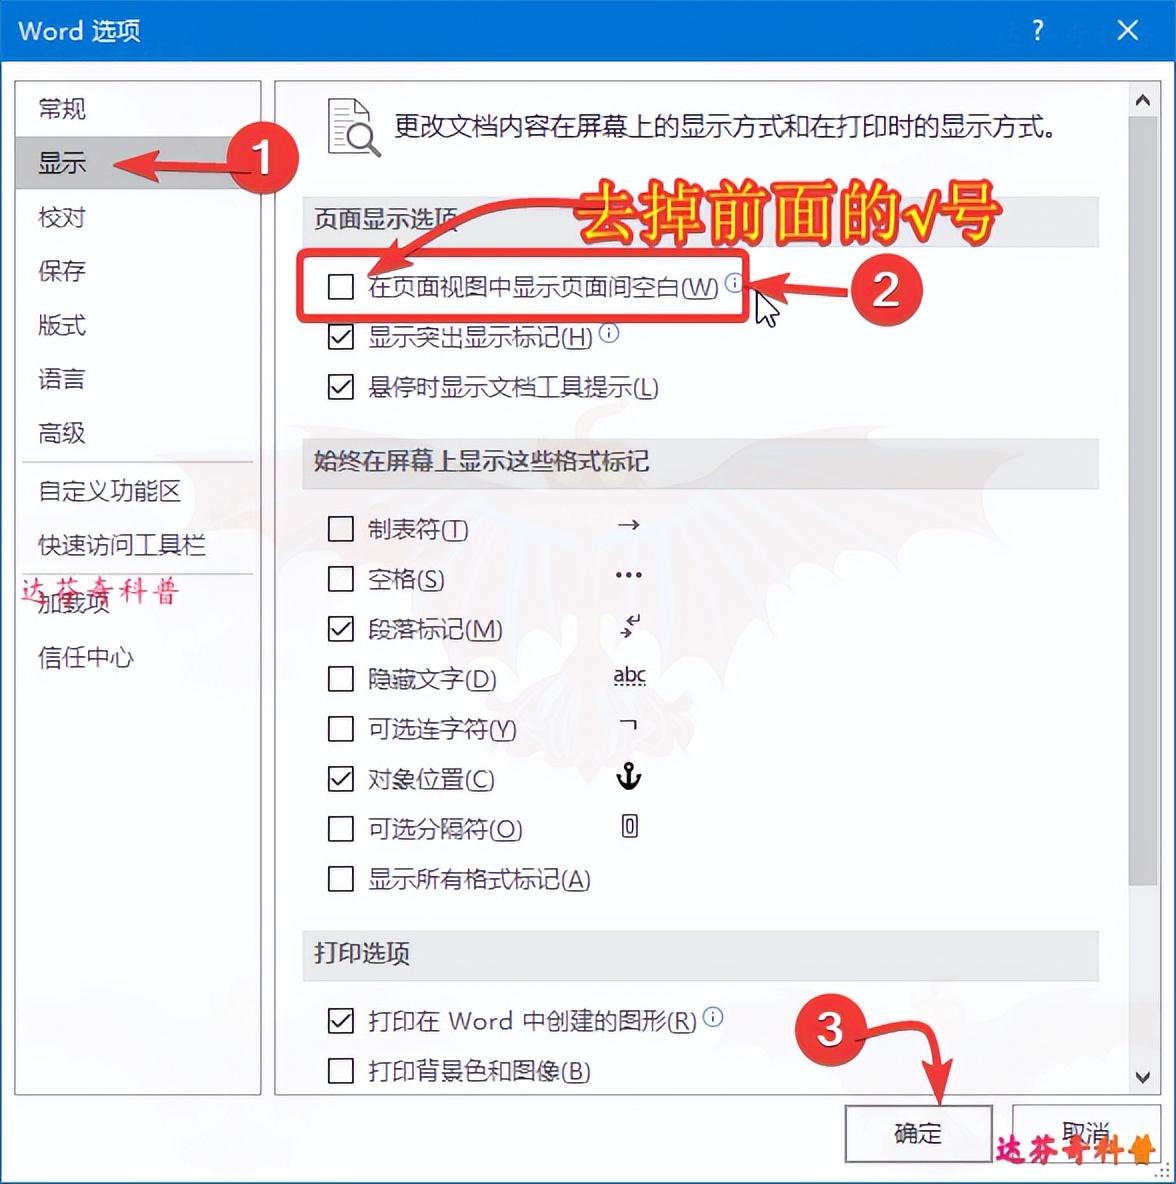Viewport: 1176px width, 1184px height.
Task: Click the tab character arrow icon beside 制表符
Action: pyautogui.click(x=629, y=527)
